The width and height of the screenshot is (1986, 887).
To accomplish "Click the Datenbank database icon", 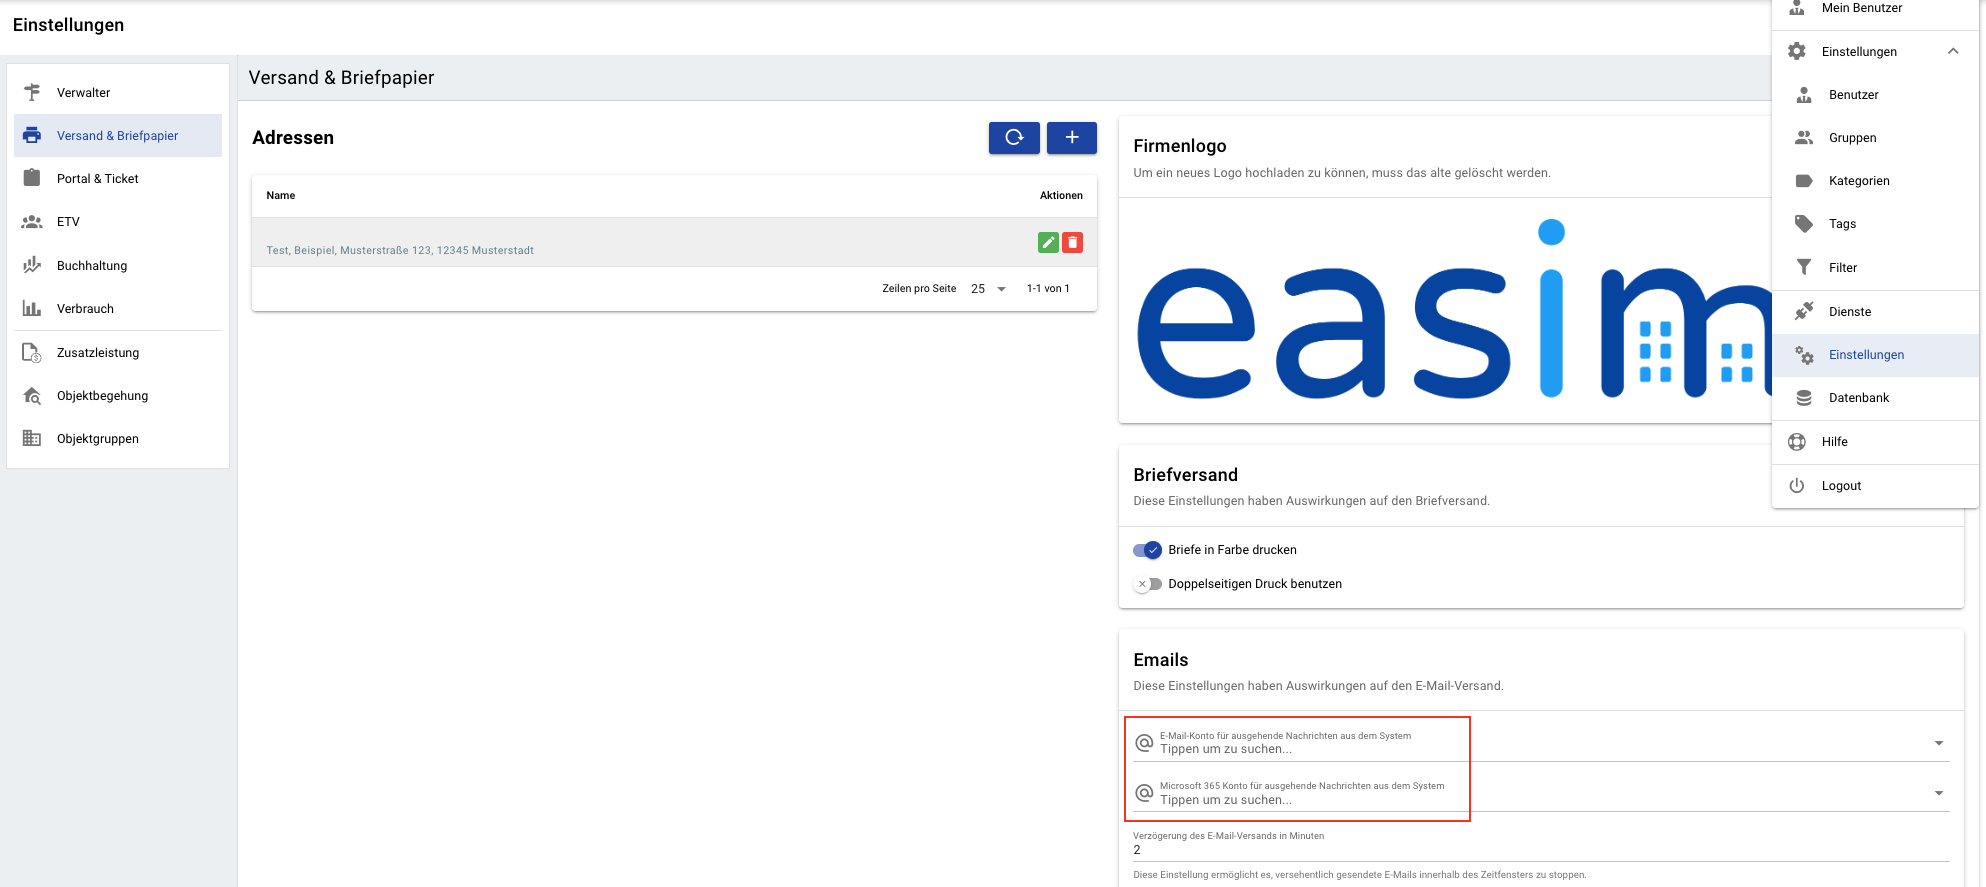I will point(1804,398).
